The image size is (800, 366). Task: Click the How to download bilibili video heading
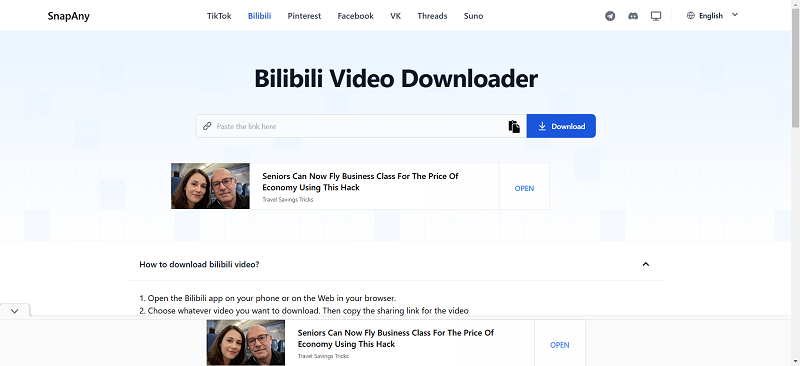pyautogui.click(x=199, y=264)
